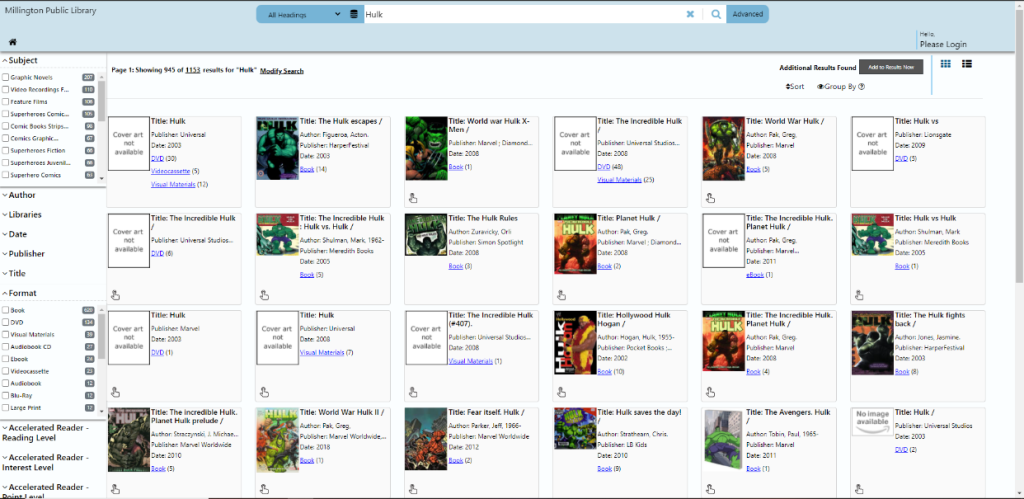
Task: Tick the DVD format checkbox
Action: point(6,322)
